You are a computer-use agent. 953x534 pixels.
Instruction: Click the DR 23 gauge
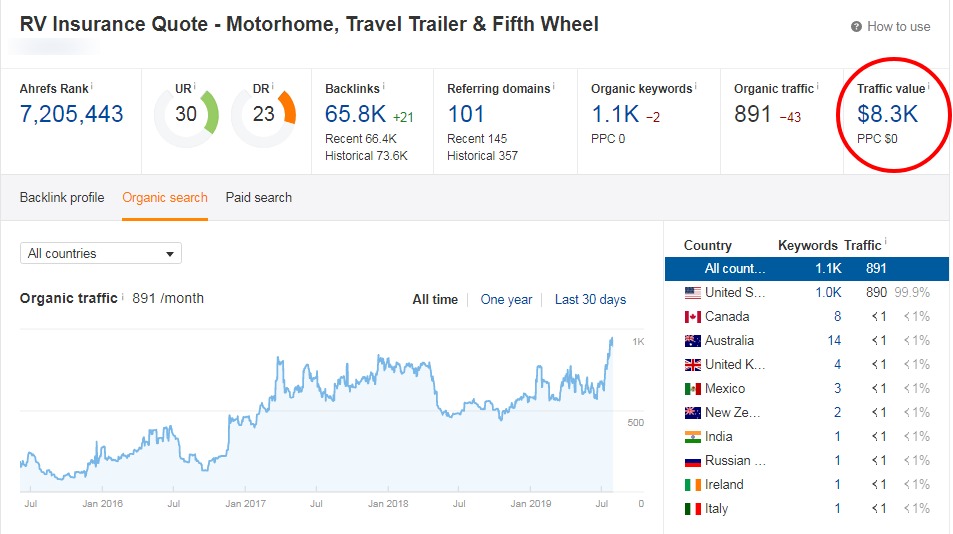(x=264, y=115)
